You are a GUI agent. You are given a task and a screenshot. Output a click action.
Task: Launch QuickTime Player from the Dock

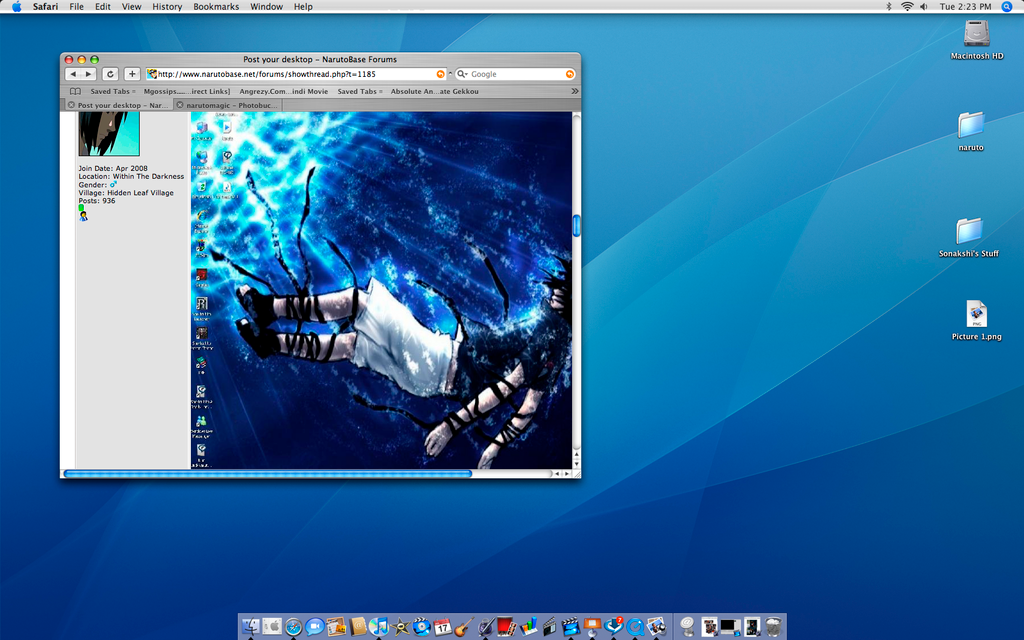point(635,627)
